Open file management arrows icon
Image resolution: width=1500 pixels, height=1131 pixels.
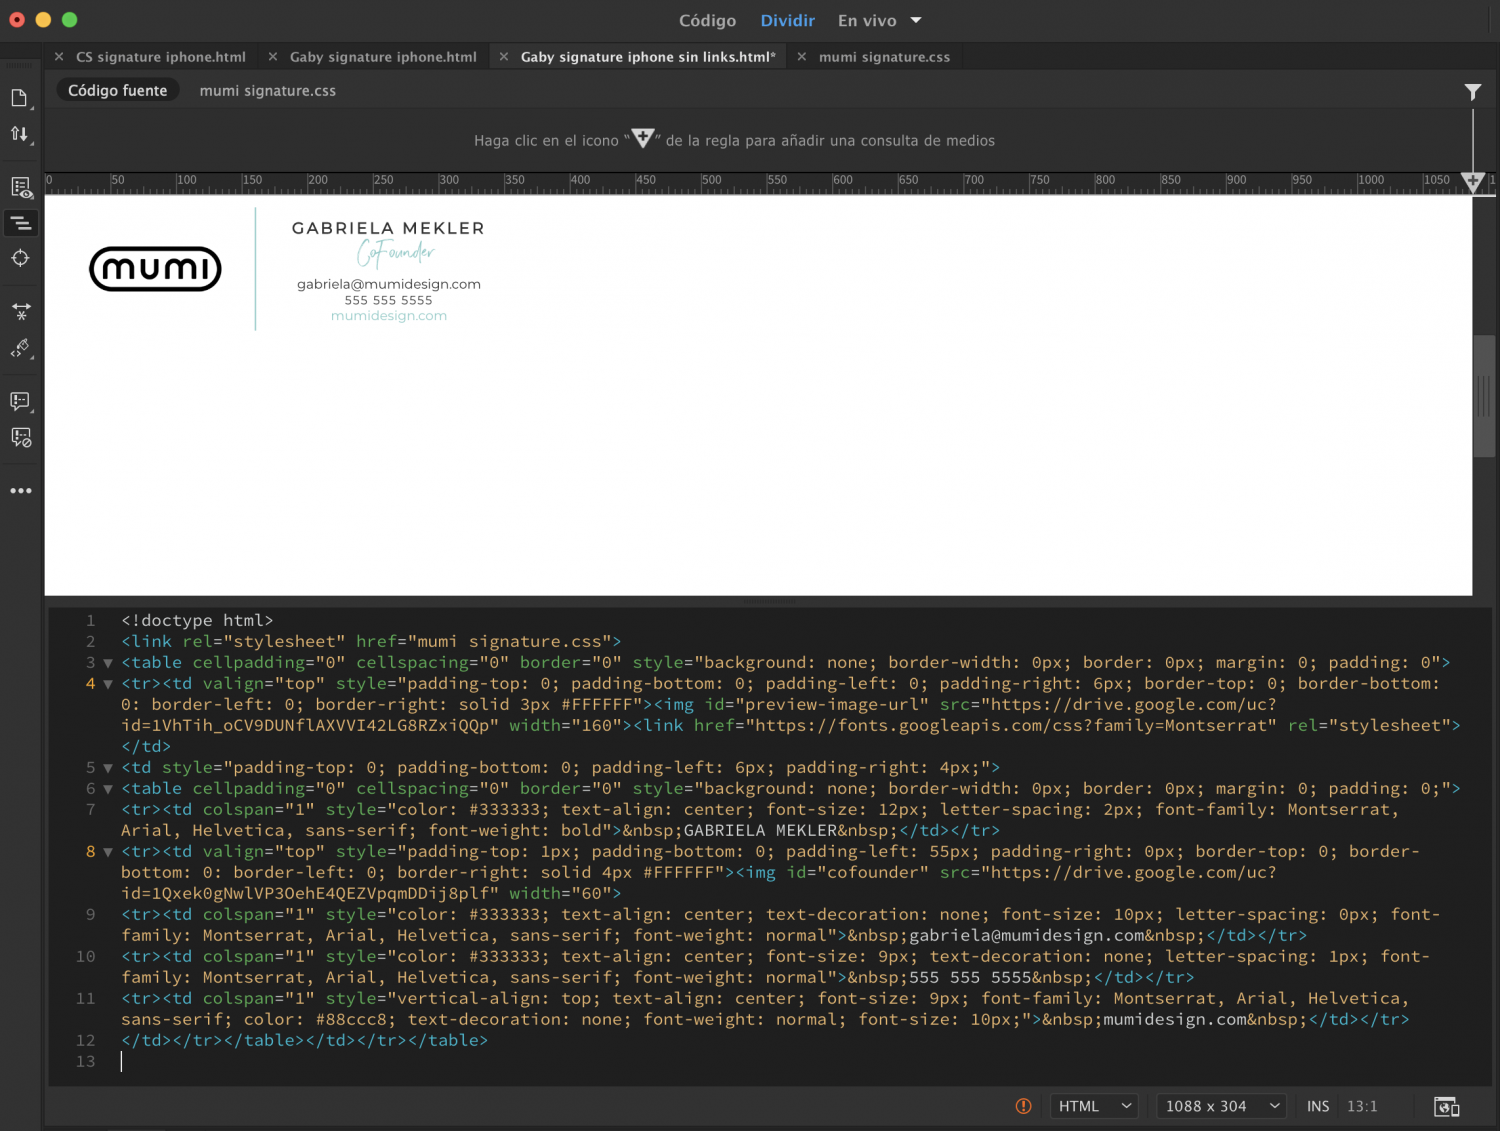19,134
